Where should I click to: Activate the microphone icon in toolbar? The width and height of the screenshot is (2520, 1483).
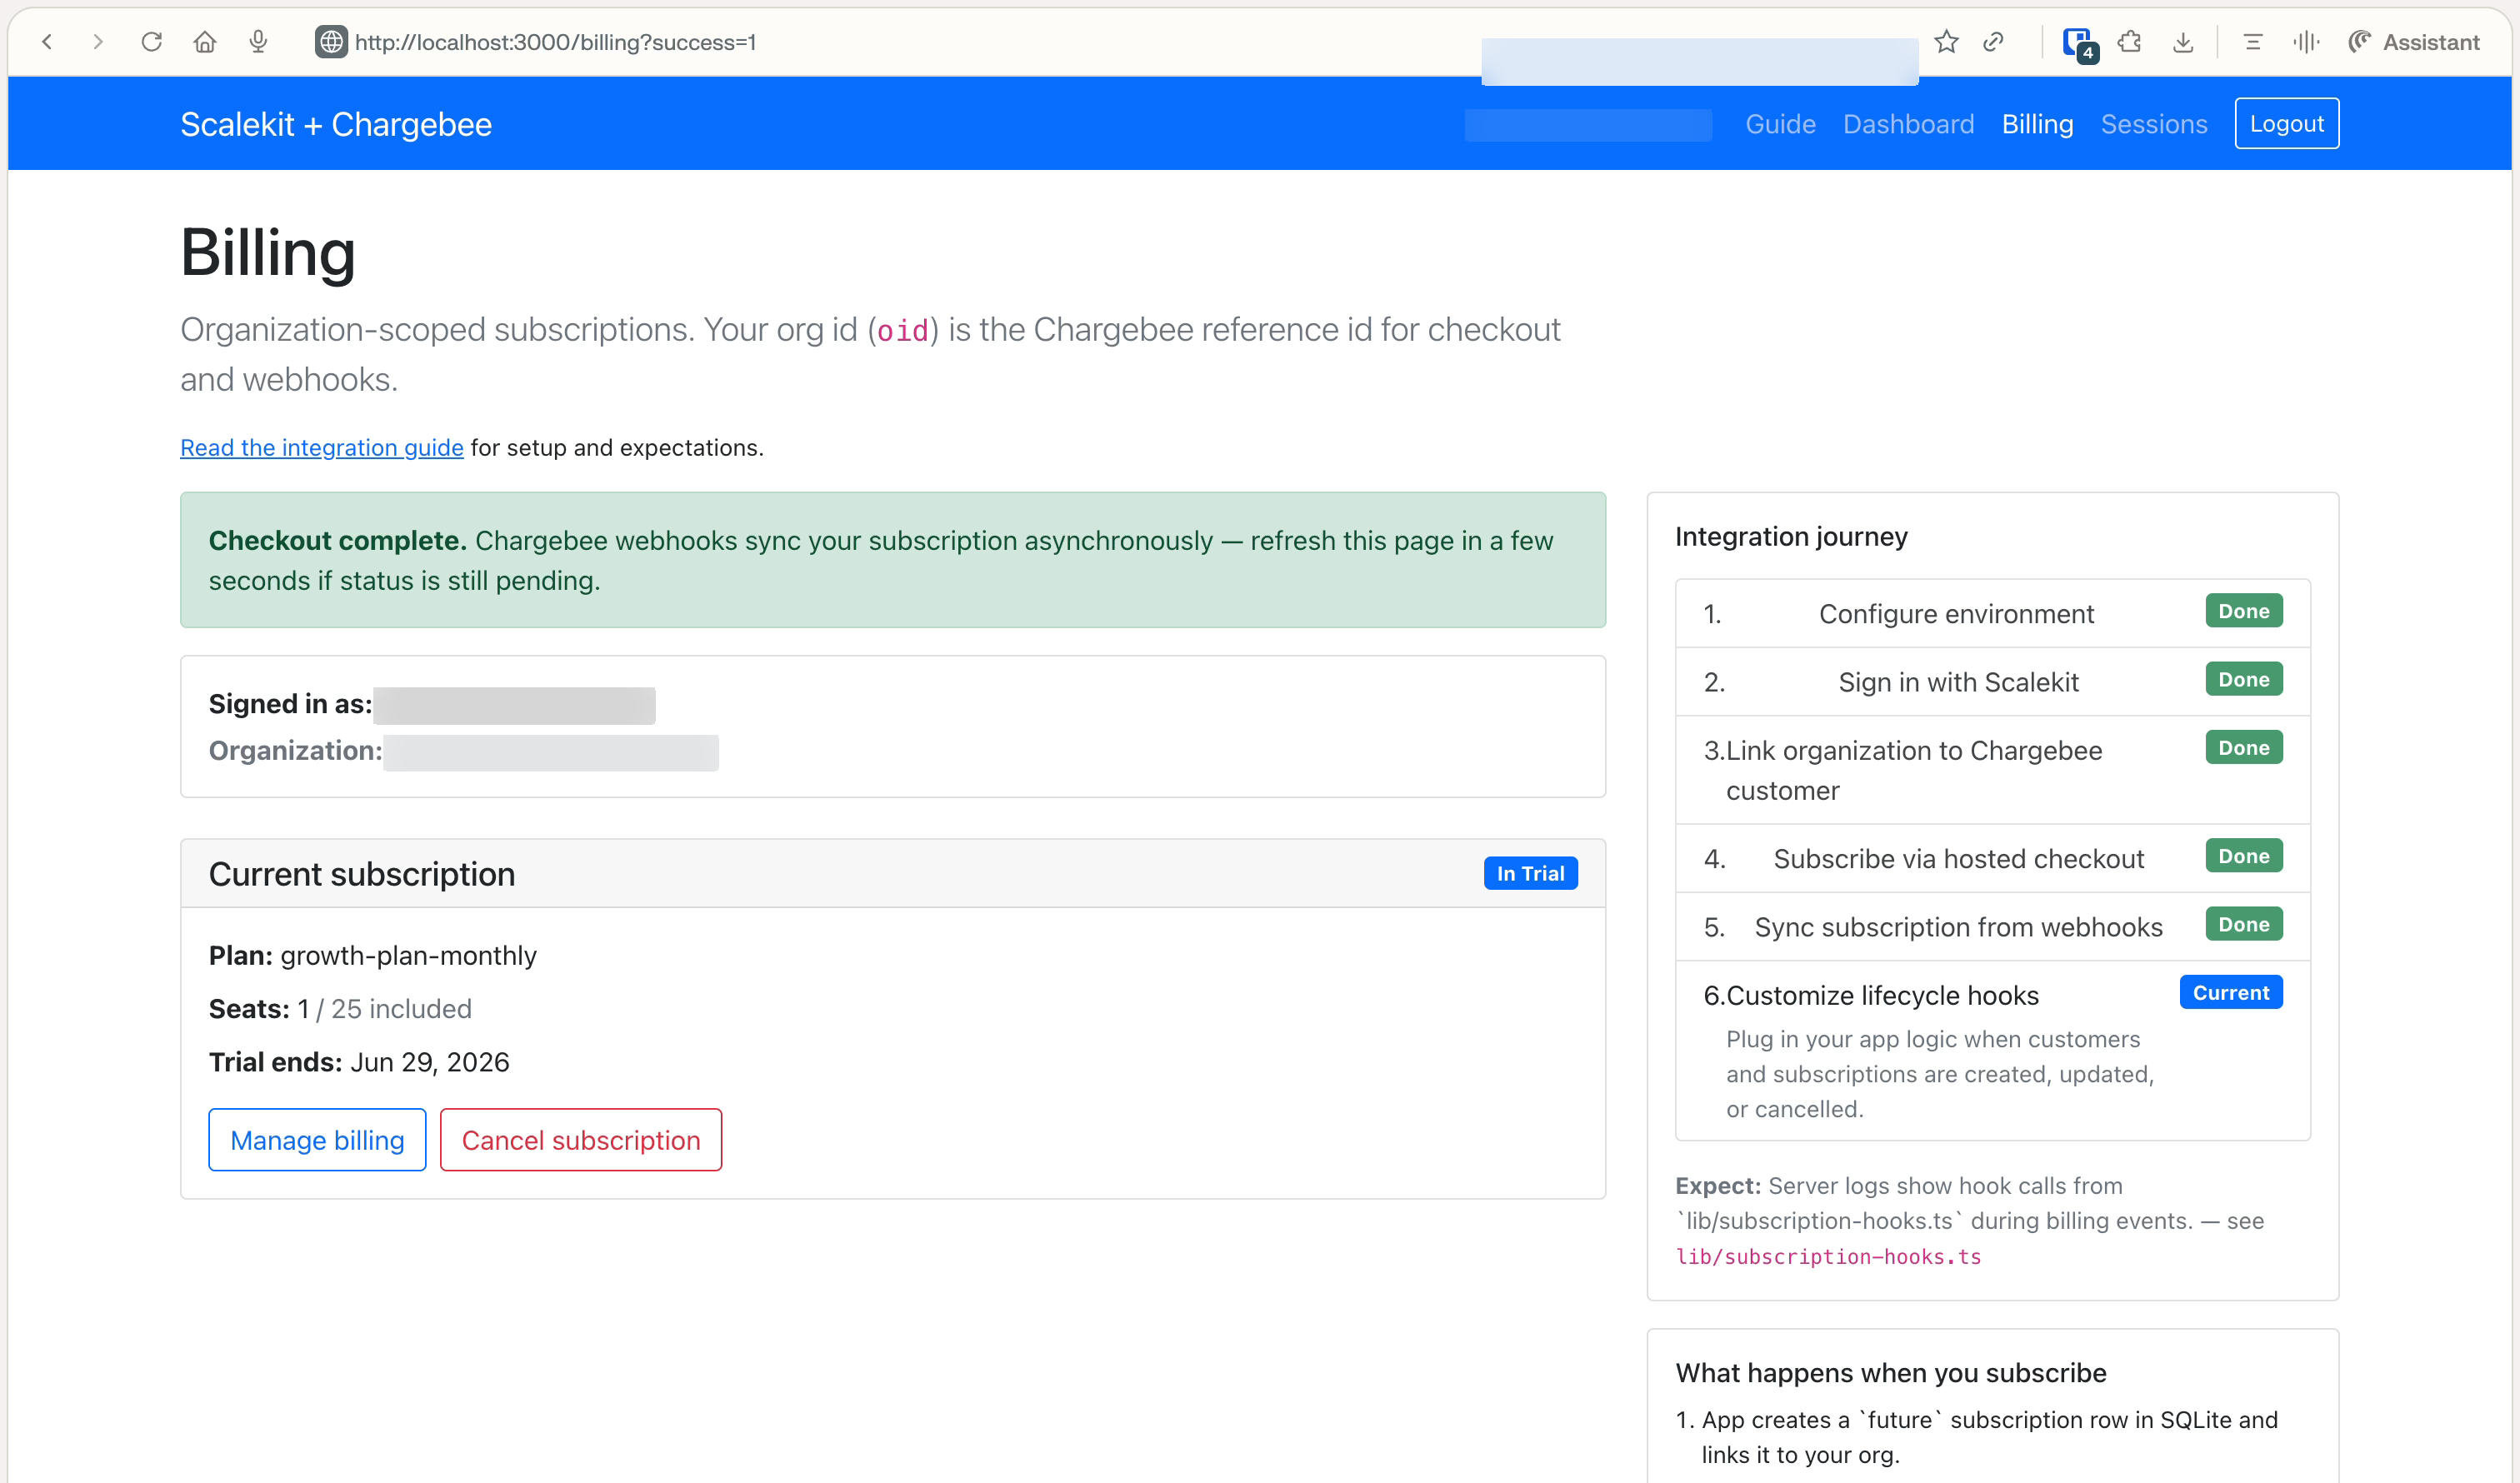pos(258,42)
